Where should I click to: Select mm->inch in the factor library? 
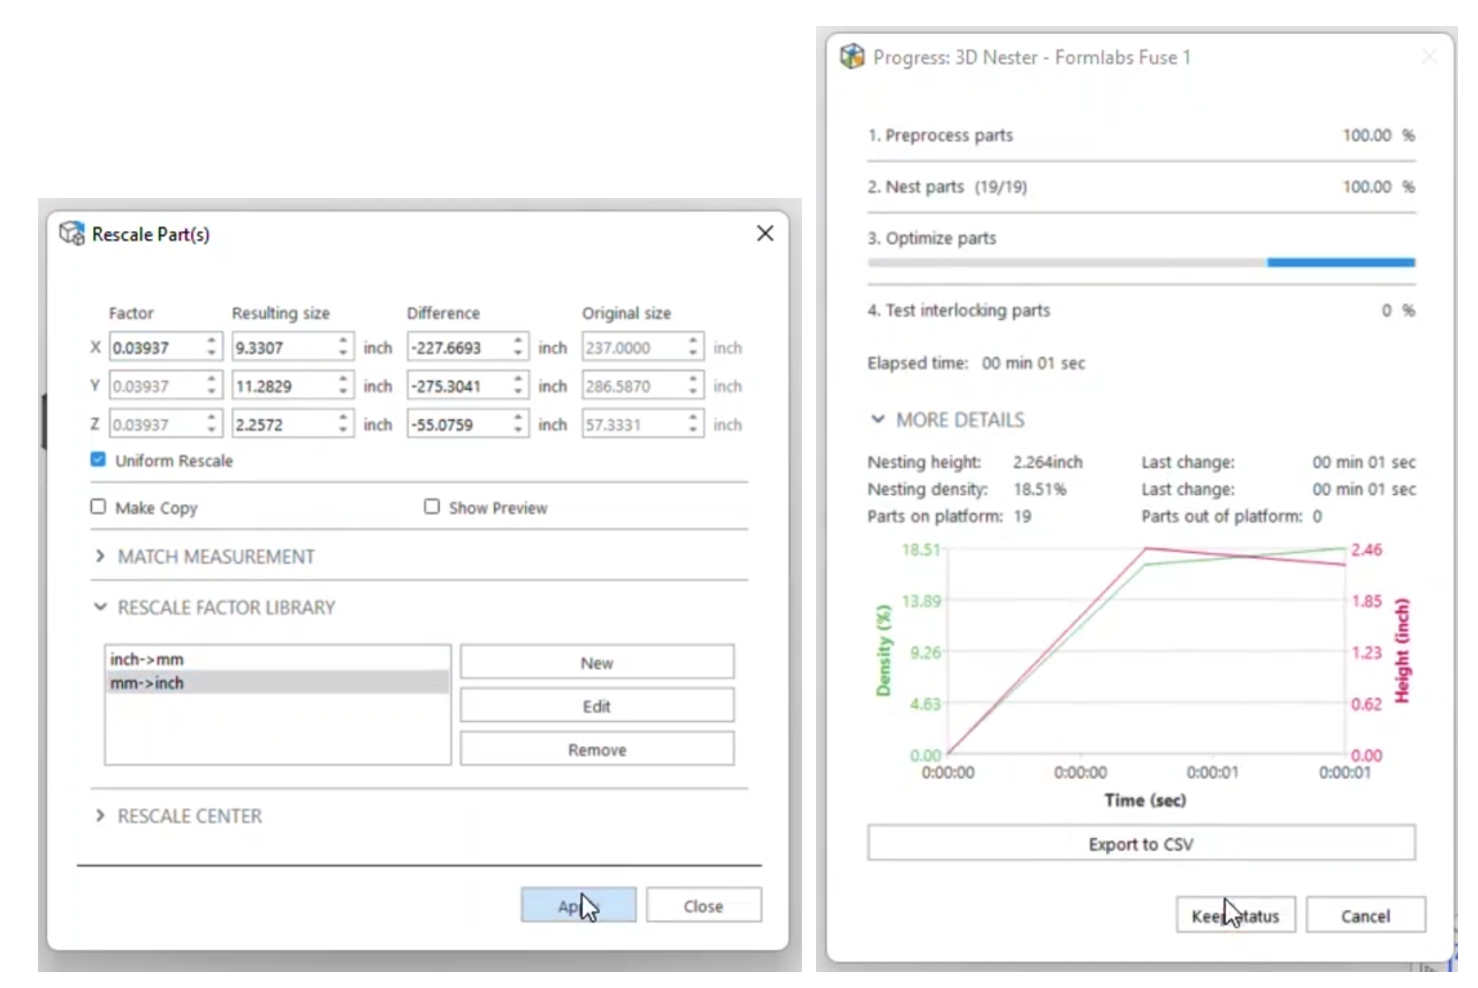[277, 683]
